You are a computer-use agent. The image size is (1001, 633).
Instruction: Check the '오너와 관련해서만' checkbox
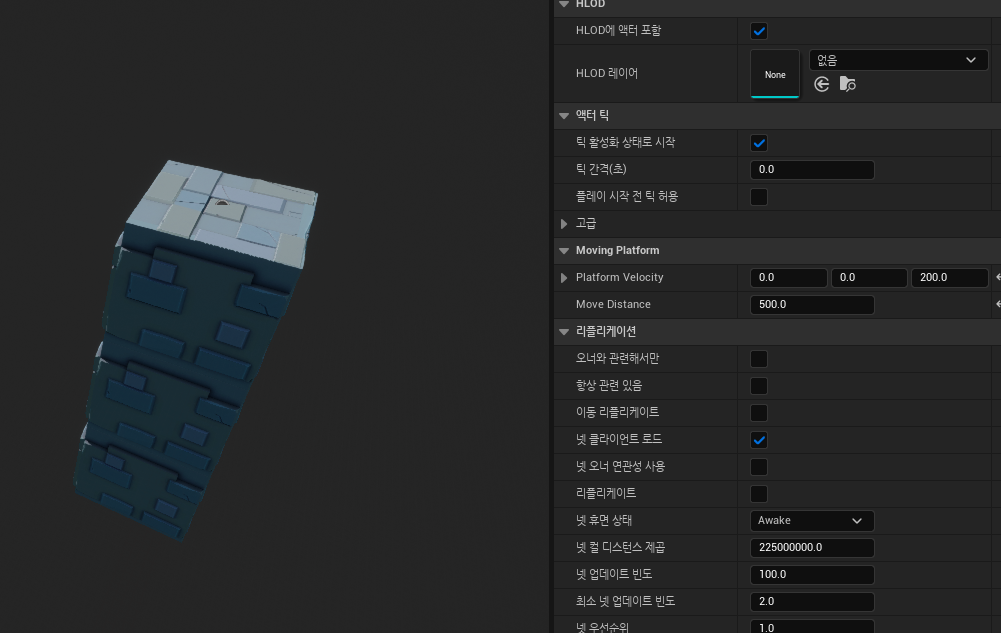coord(758,359)
